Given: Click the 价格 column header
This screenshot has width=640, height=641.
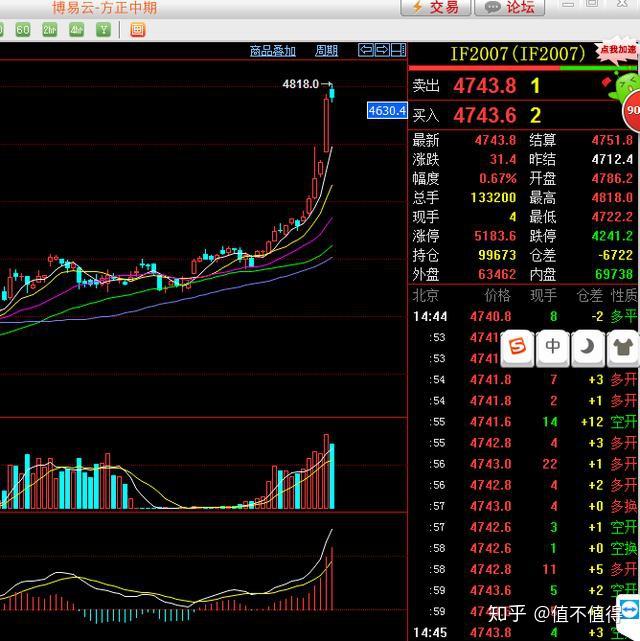Looking at the screenshot, I should (497, 295).
